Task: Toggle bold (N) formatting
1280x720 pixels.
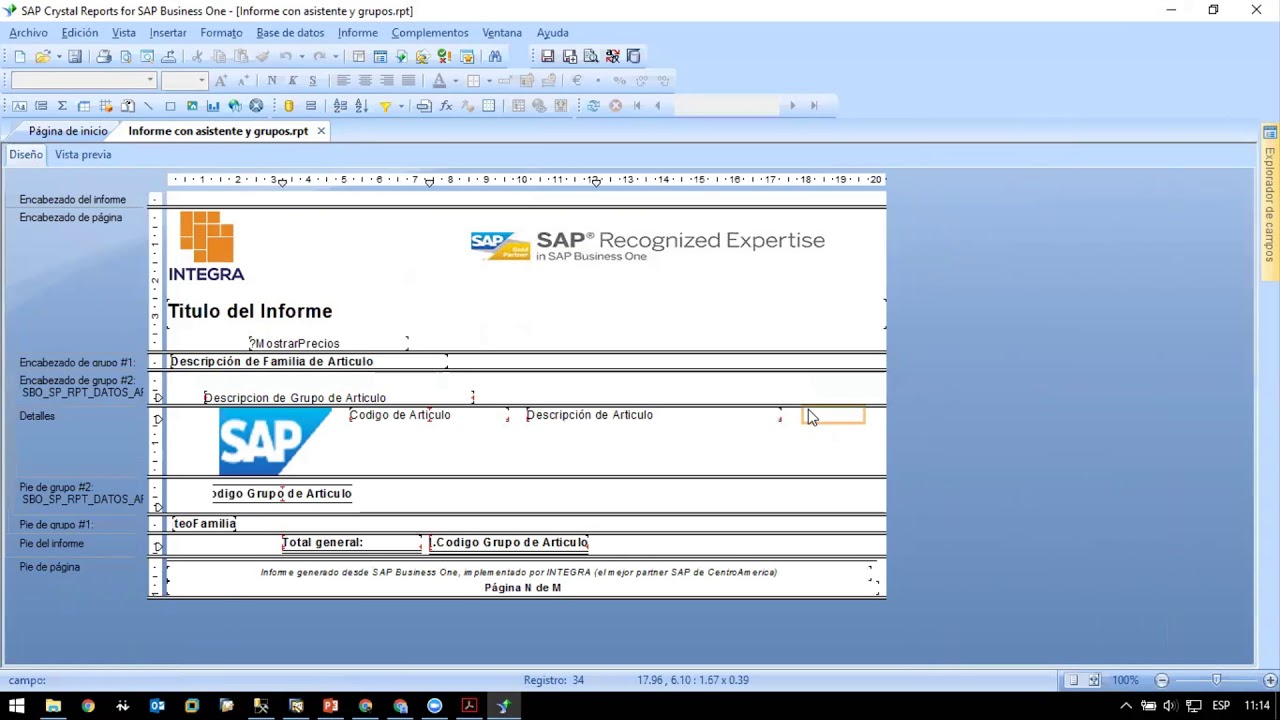Action: [x=272, y=80]
